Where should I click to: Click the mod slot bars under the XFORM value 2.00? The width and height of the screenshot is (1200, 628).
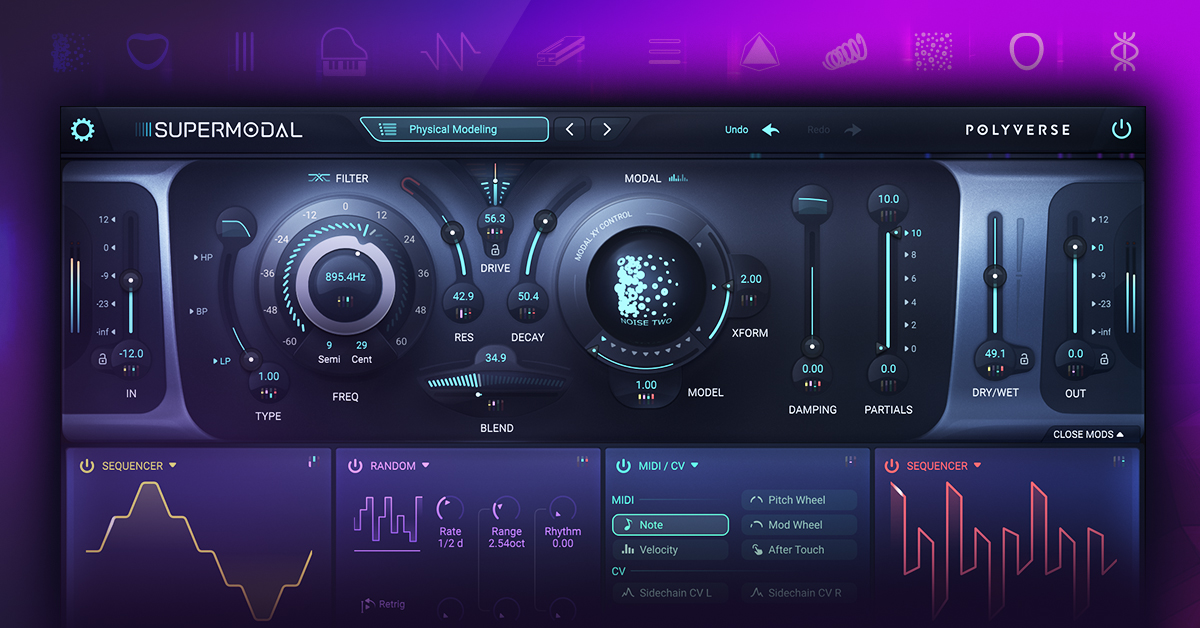[x=750, y=298]
